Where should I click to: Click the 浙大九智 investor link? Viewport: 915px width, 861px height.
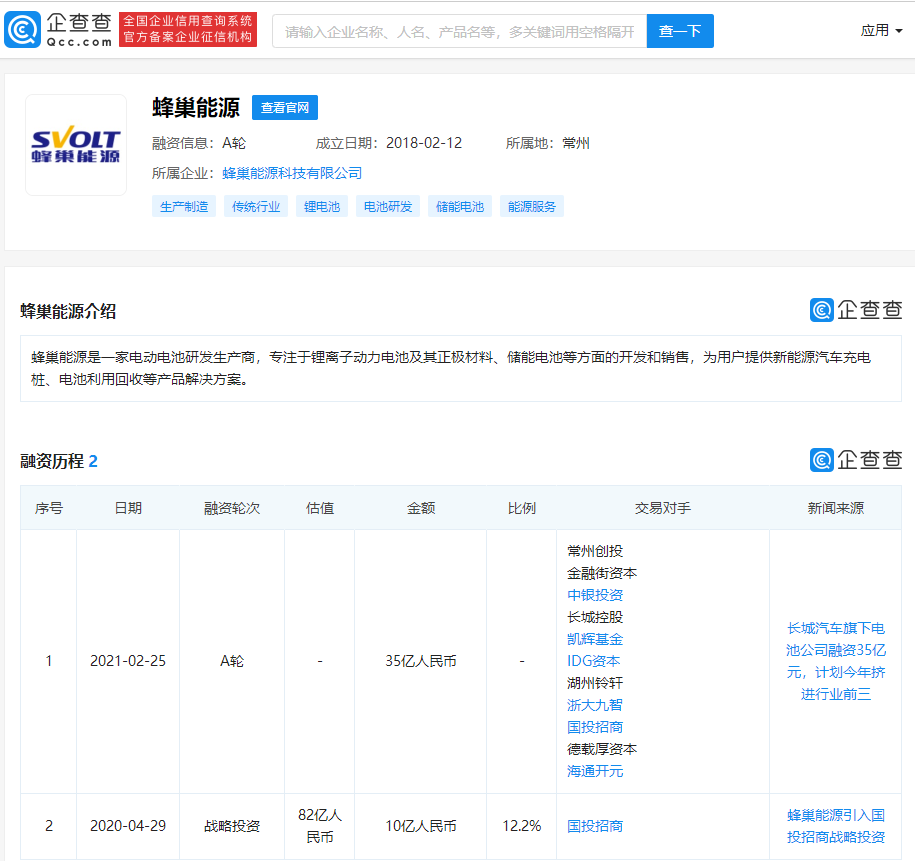[594, 704]
